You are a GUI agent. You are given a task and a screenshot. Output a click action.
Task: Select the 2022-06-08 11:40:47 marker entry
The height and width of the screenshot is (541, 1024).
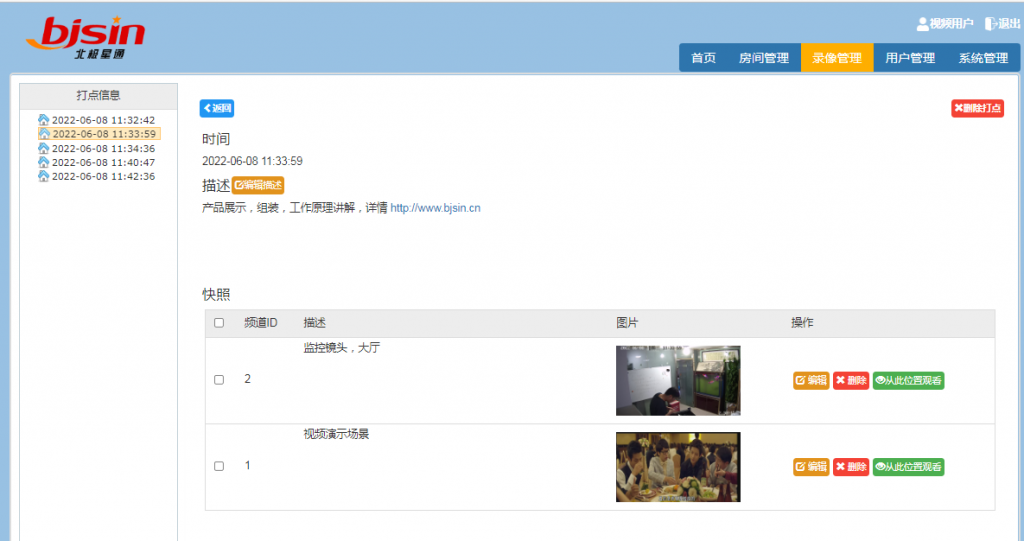coord(103,163)
